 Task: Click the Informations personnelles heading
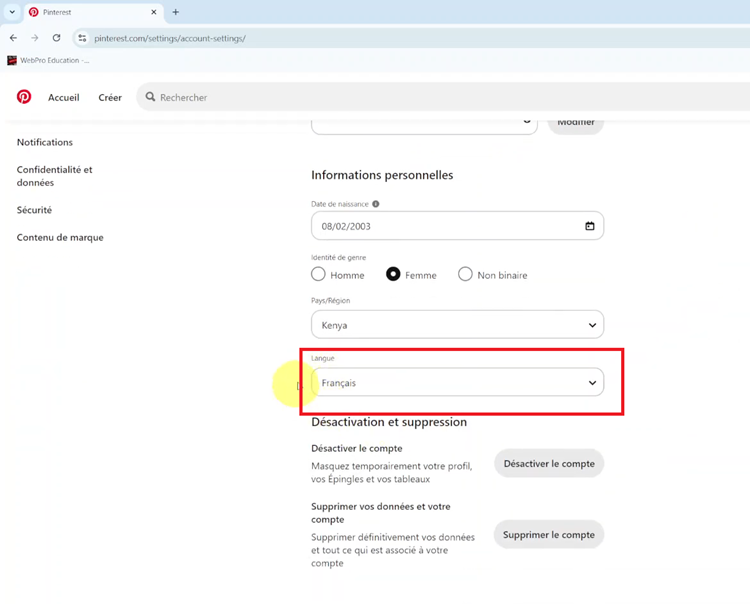382,175
